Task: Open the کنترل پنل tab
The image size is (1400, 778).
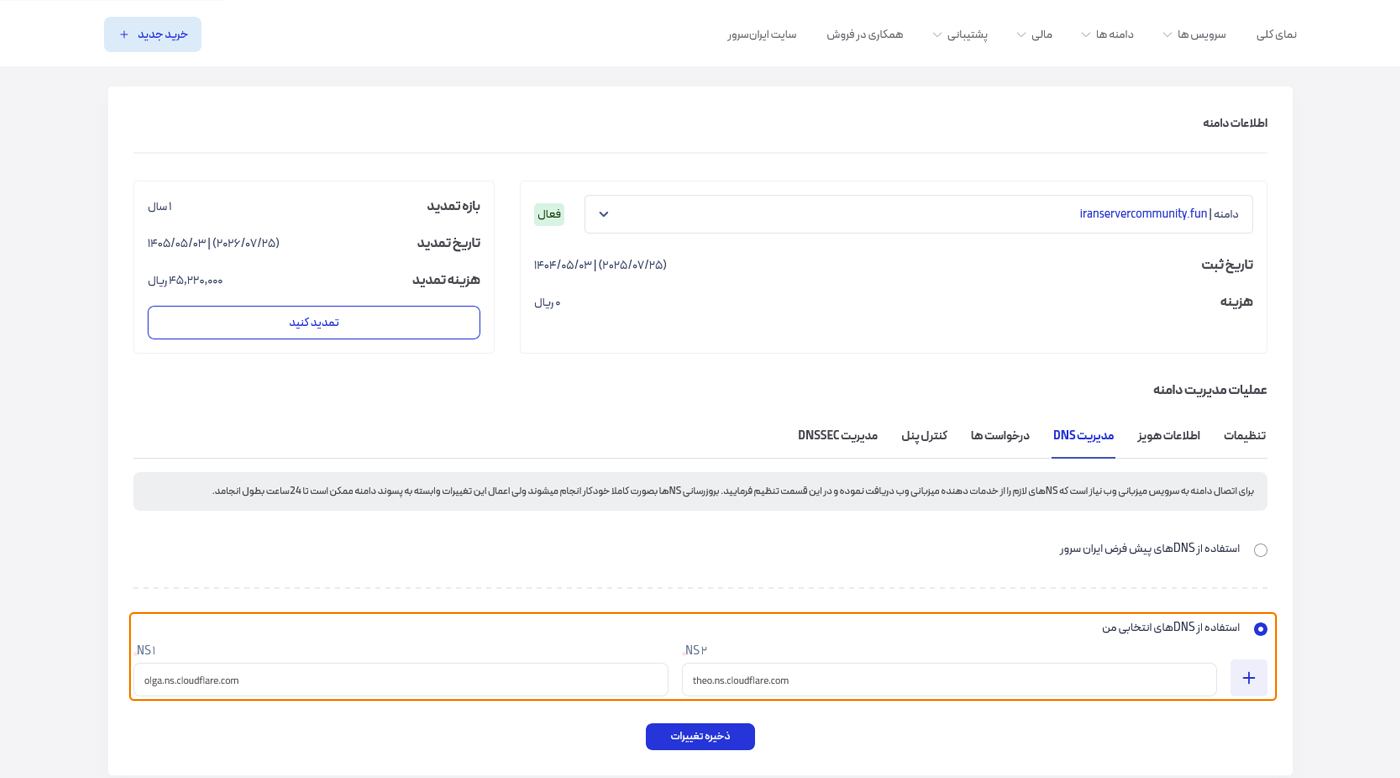Action: (x=924, y=436)
